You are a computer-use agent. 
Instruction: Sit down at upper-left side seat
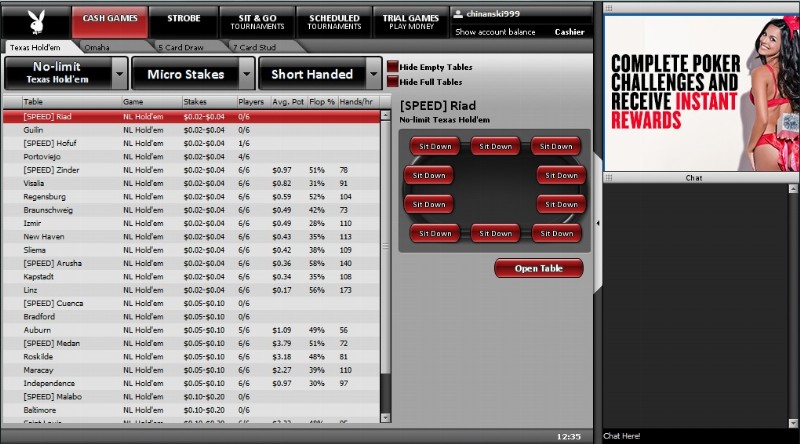tap(429, 176)
